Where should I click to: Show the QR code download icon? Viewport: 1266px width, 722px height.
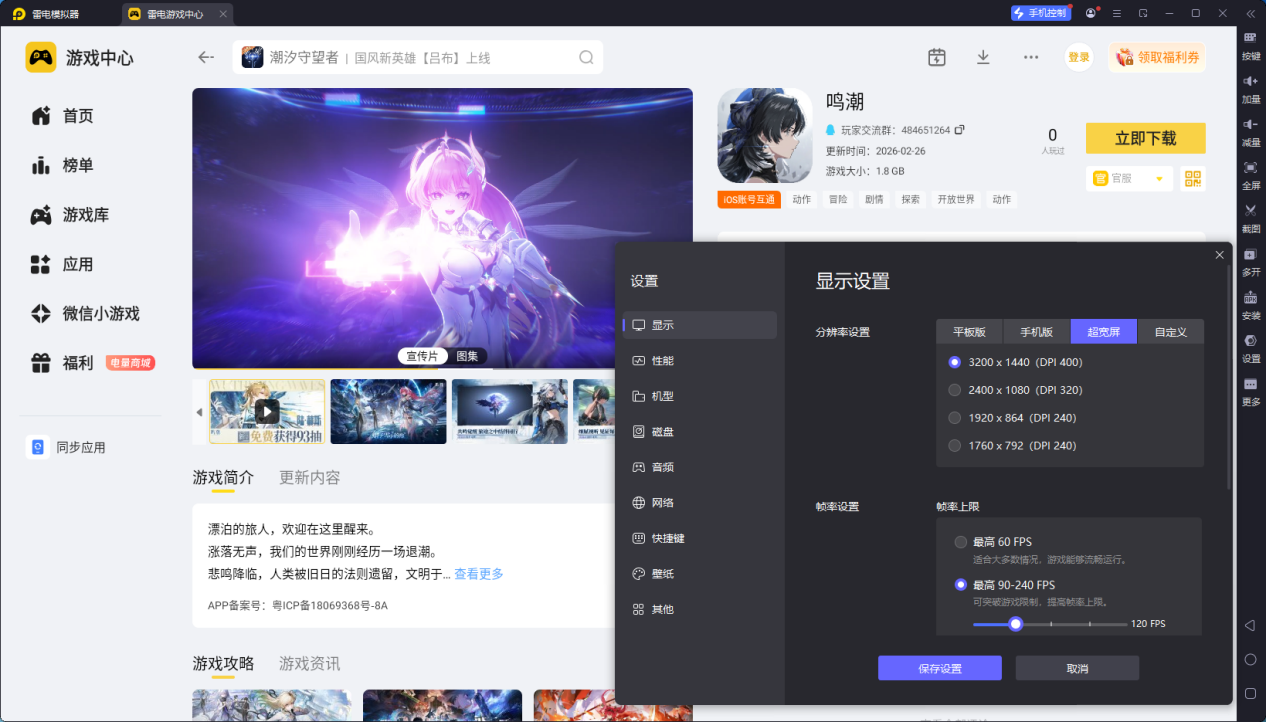(x=1192, y=178)
